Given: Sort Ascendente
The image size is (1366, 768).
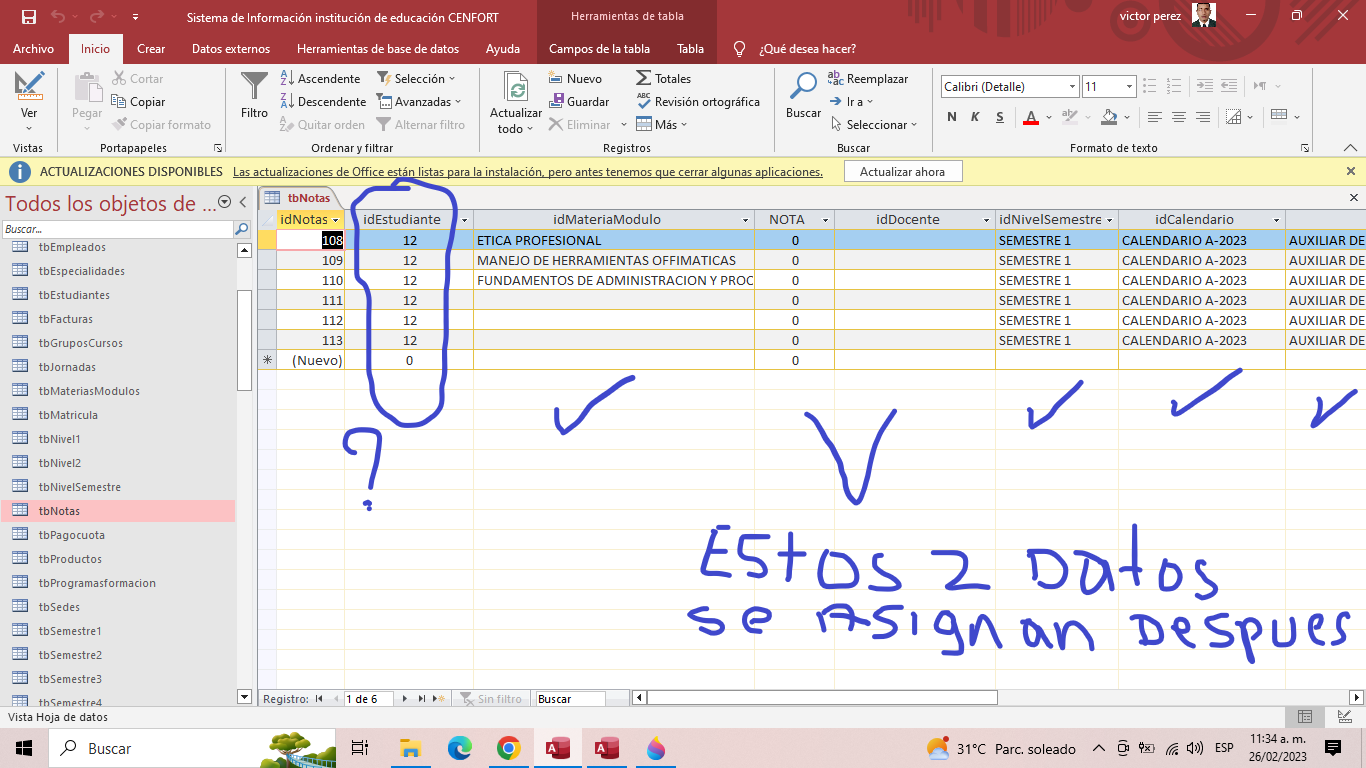Looking at the screenshot, I should click(319, 78).
